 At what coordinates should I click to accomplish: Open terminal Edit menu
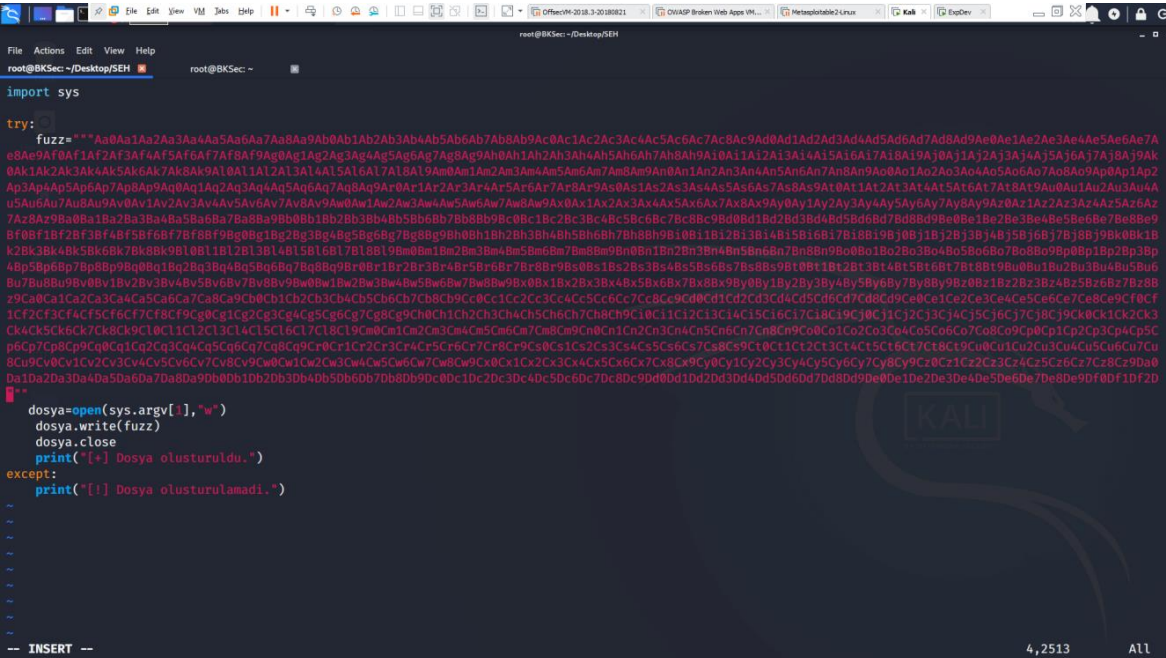tap(84, 51)
